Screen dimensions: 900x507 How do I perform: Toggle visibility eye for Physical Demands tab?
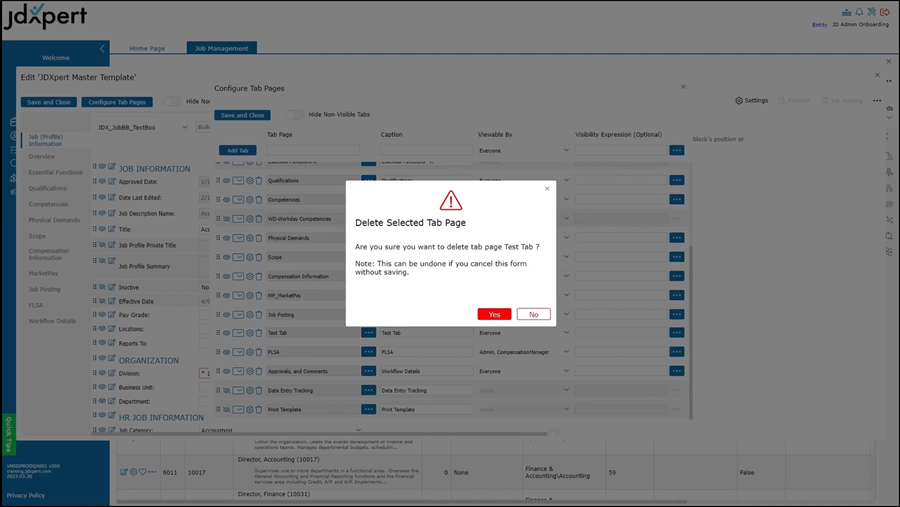227,238
